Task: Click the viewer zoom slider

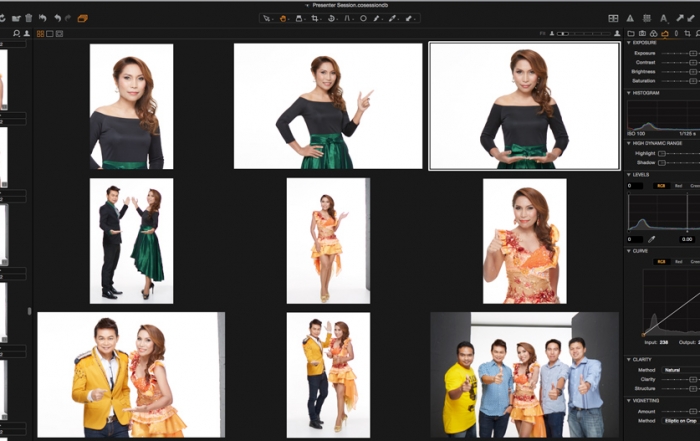Action: coord(583,33)
